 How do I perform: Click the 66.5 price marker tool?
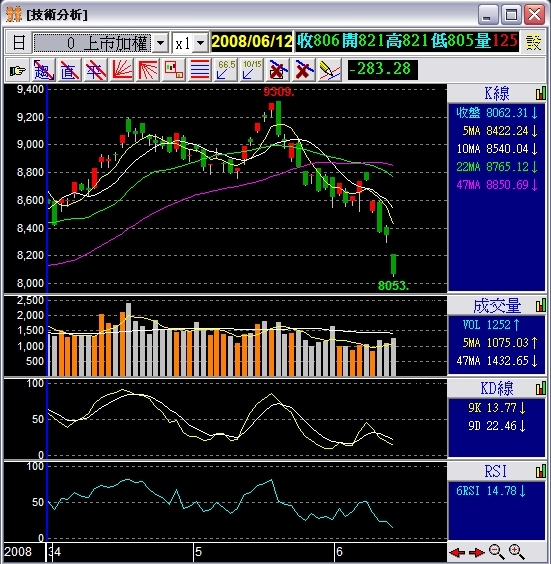point(226,70)
